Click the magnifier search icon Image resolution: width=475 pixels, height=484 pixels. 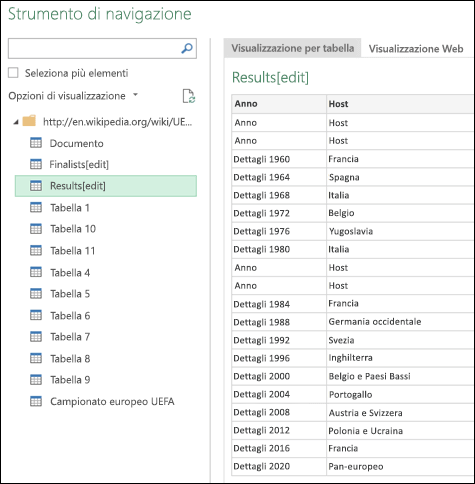(x=187, y=49)
